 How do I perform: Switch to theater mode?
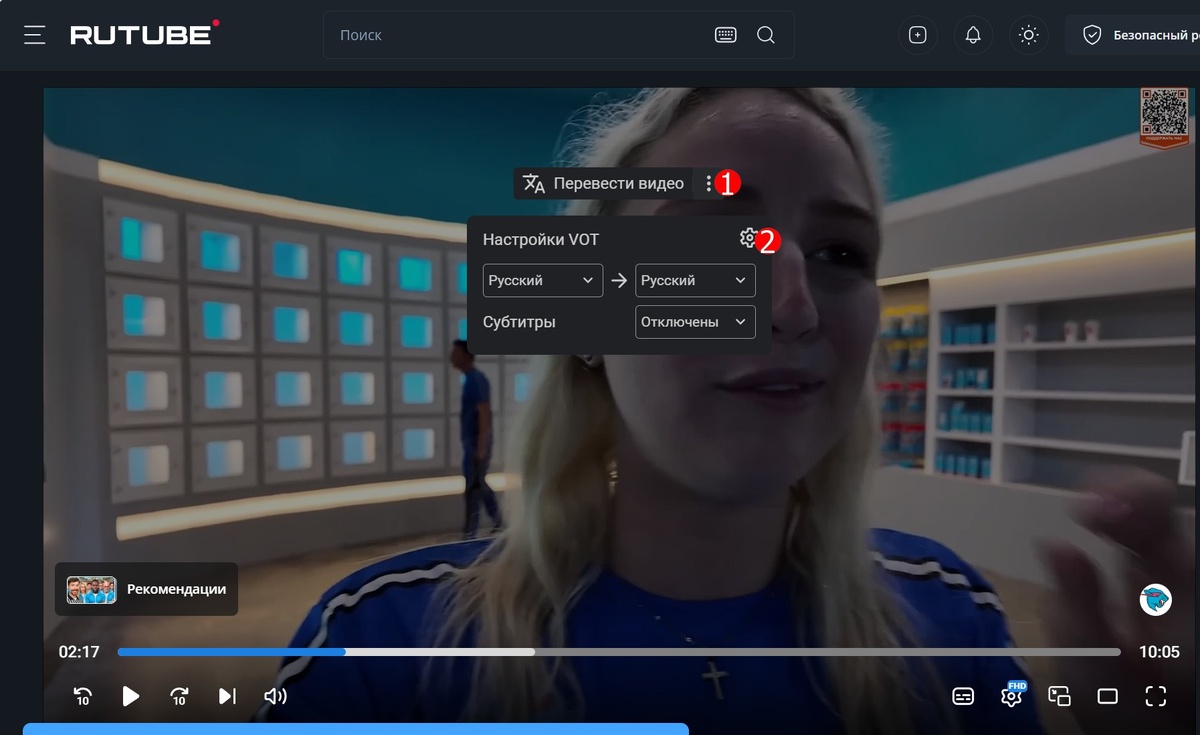click(x=1107, y=696)
